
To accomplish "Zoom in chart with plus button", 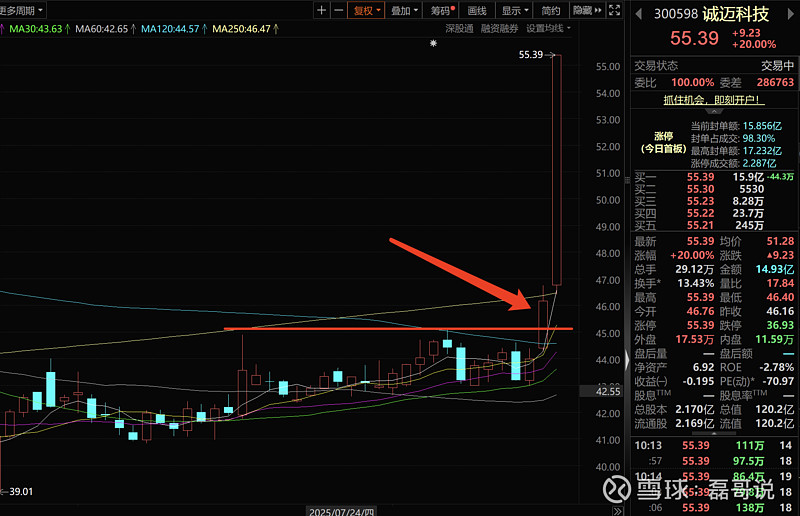I will [321, 10].
